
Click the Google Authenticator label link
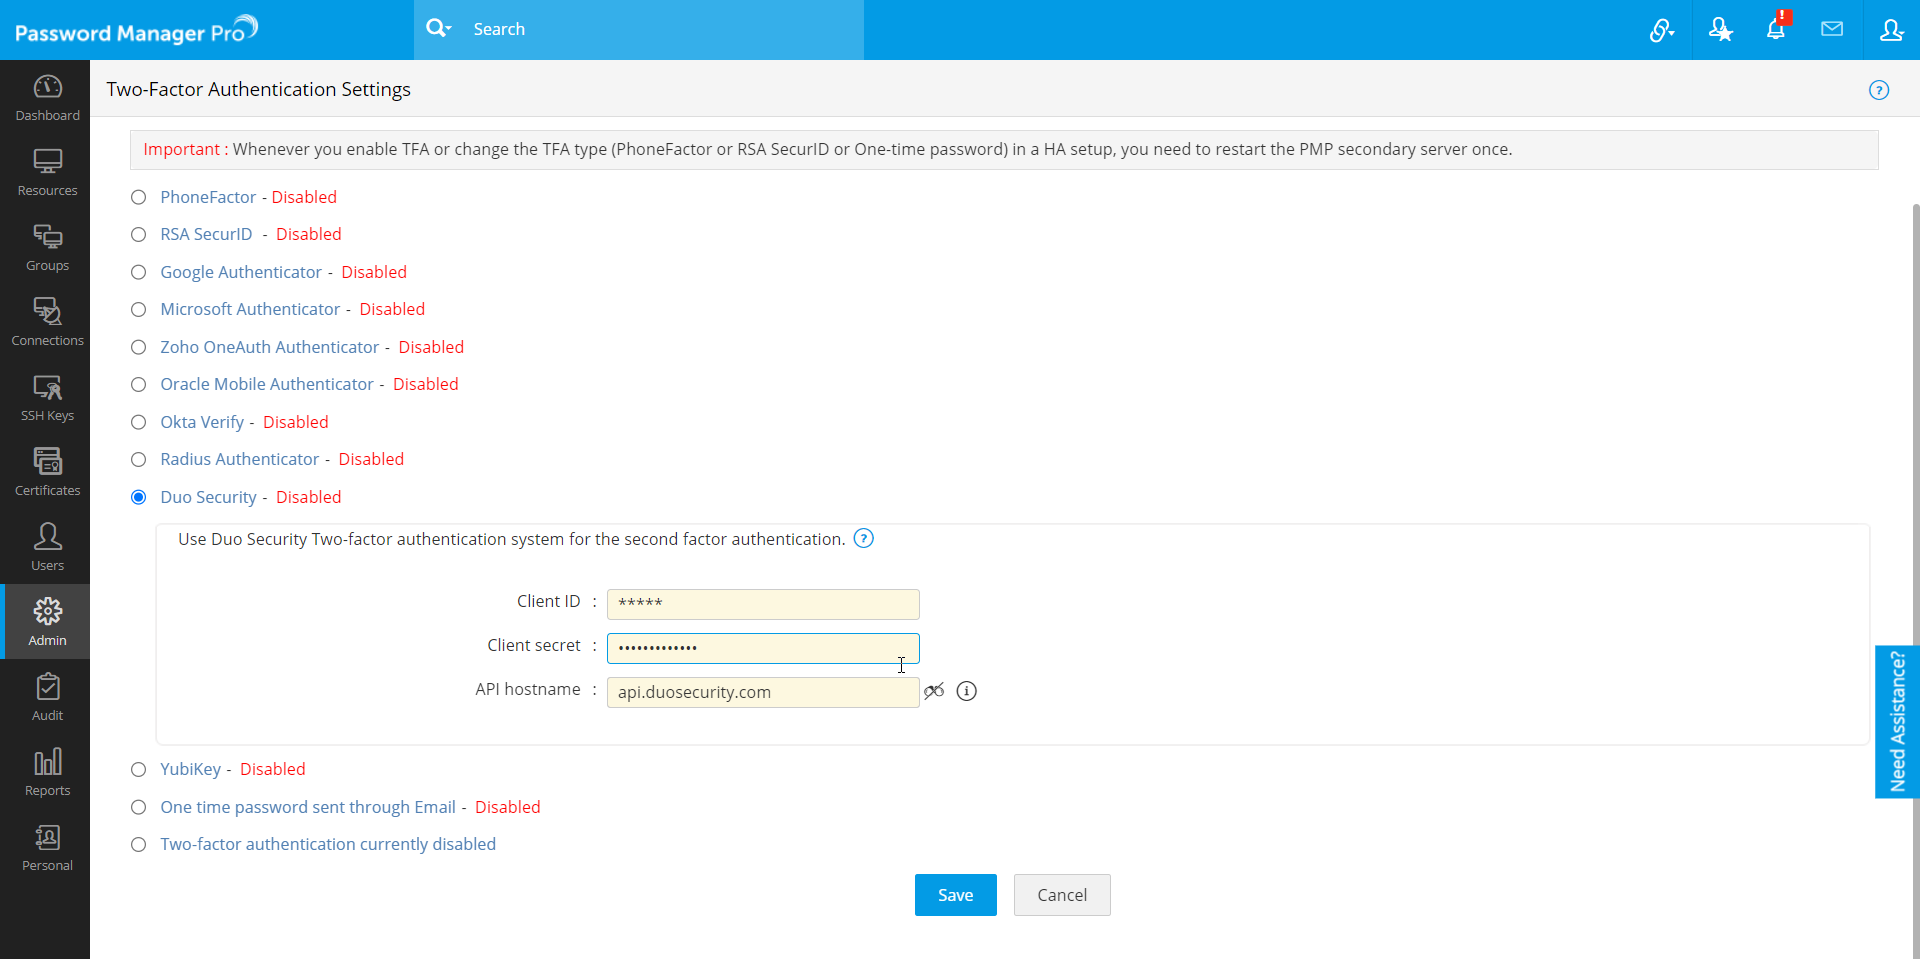point(241,272)
